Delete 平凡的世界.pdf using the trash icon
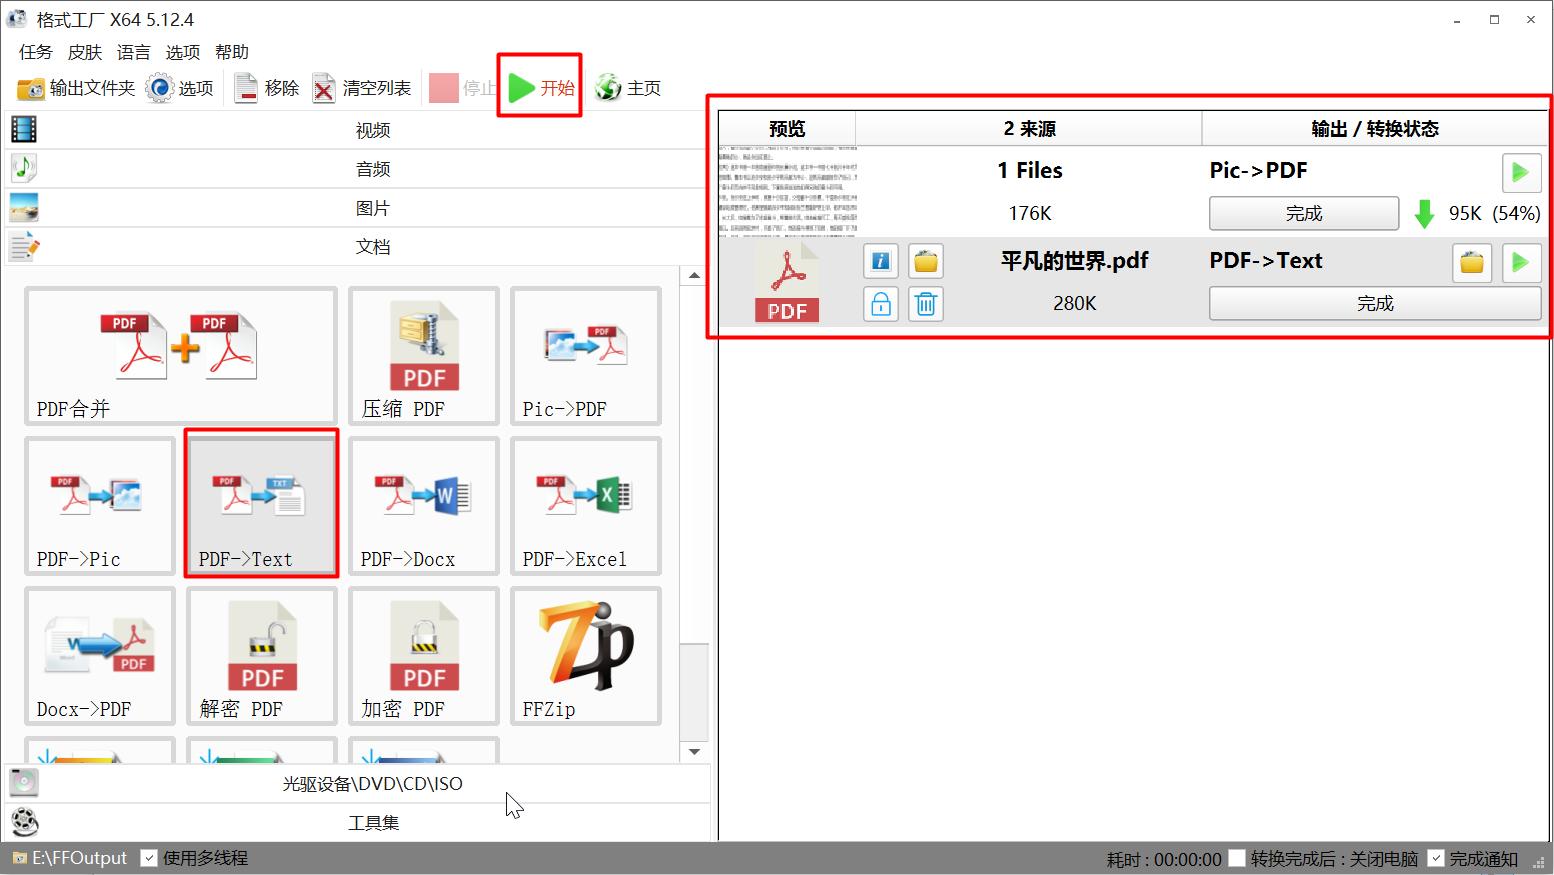Image resolution: width=1554 pixels, height=875 pixels. 925,304
